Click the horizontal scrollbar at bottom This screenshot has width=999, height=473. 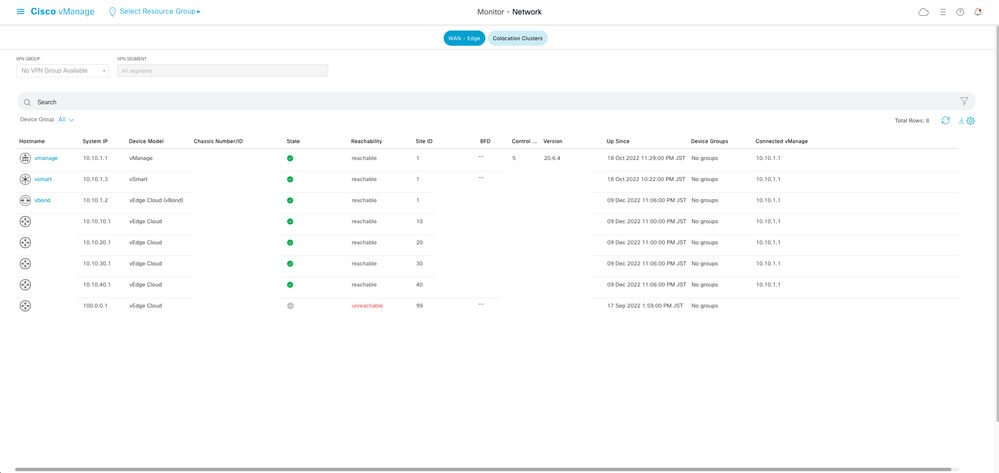click(482, 470)
